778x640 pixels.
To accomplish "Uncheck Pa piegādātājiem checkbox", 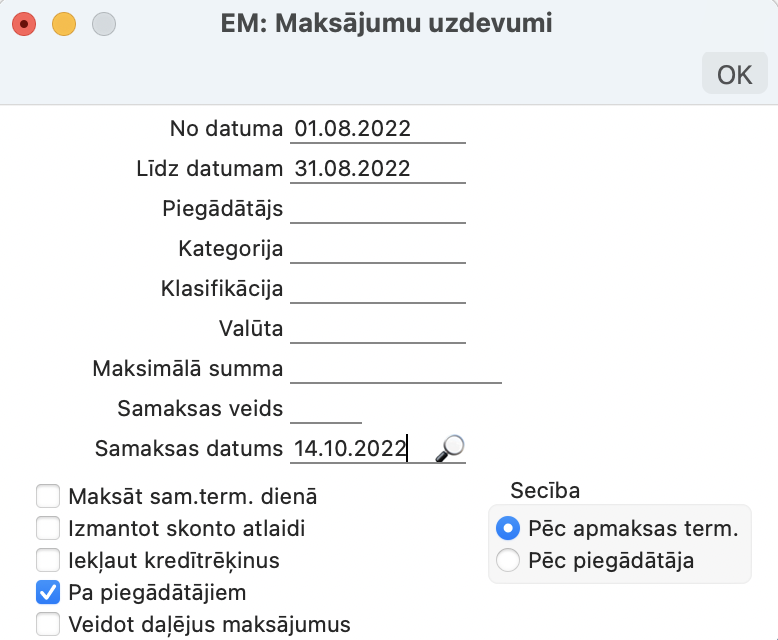I will [47, 592].
